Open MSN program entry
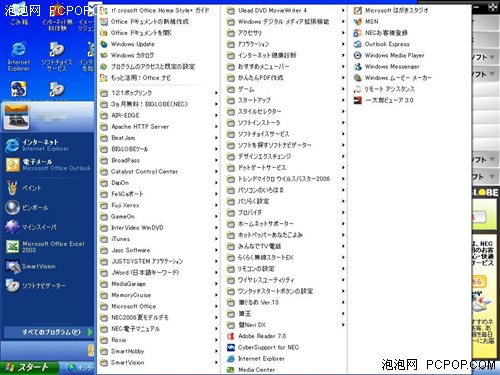The width and height of the screenshot is (500, 375). (366, 22)
